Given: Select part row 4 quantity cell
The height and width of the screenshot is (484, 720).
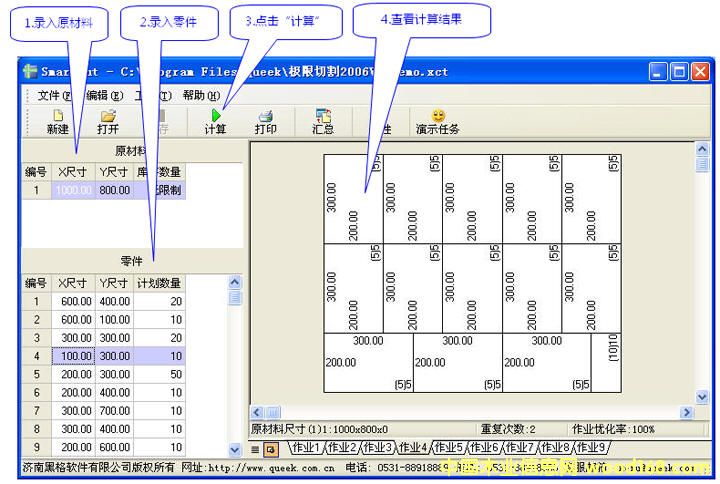Looking at the screenshot, I should click(160, 355).
